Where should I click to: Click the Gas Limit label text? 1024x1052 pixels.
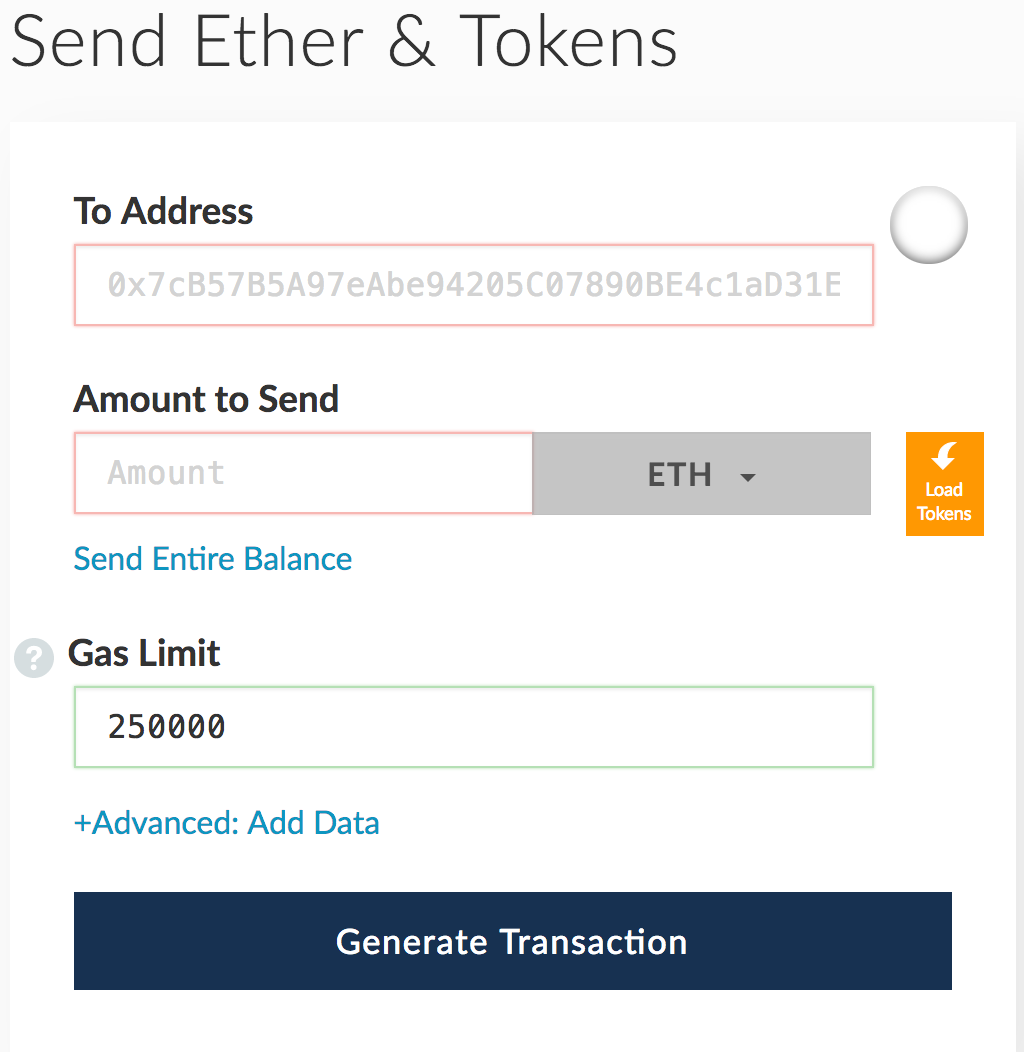[x=144, y=653]
